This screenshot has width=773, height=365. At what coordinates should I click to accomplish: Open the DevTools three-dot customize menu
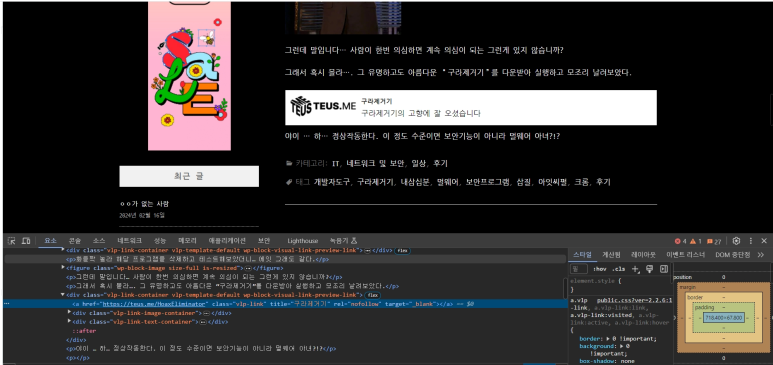coord(751,241)
